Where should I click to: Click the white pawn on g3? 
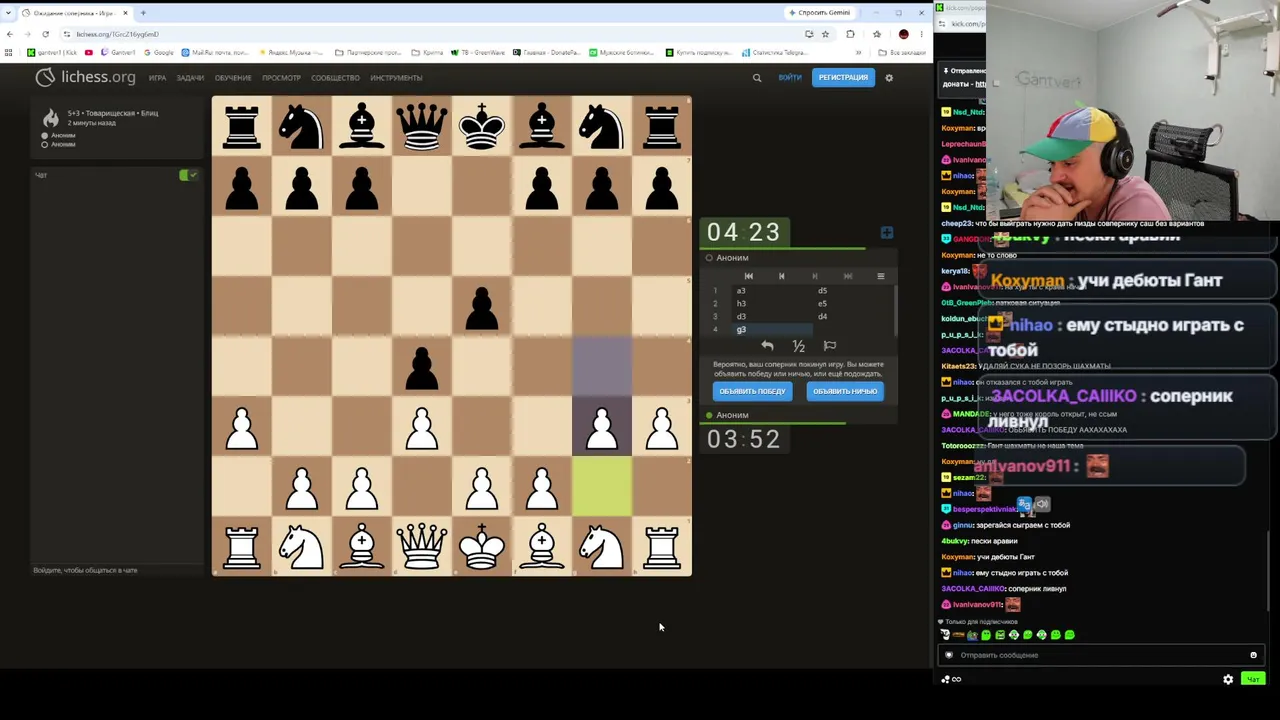pos(601,426)
